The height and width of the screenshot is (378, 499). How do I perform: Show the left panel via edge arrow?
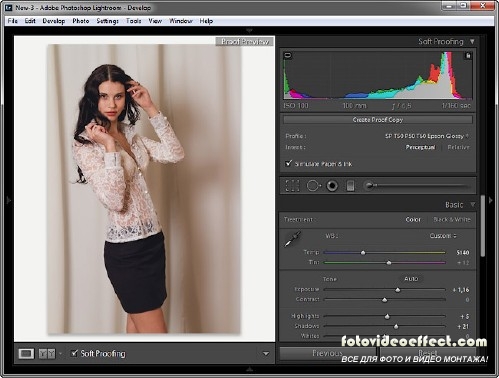(x=8, y=200)
